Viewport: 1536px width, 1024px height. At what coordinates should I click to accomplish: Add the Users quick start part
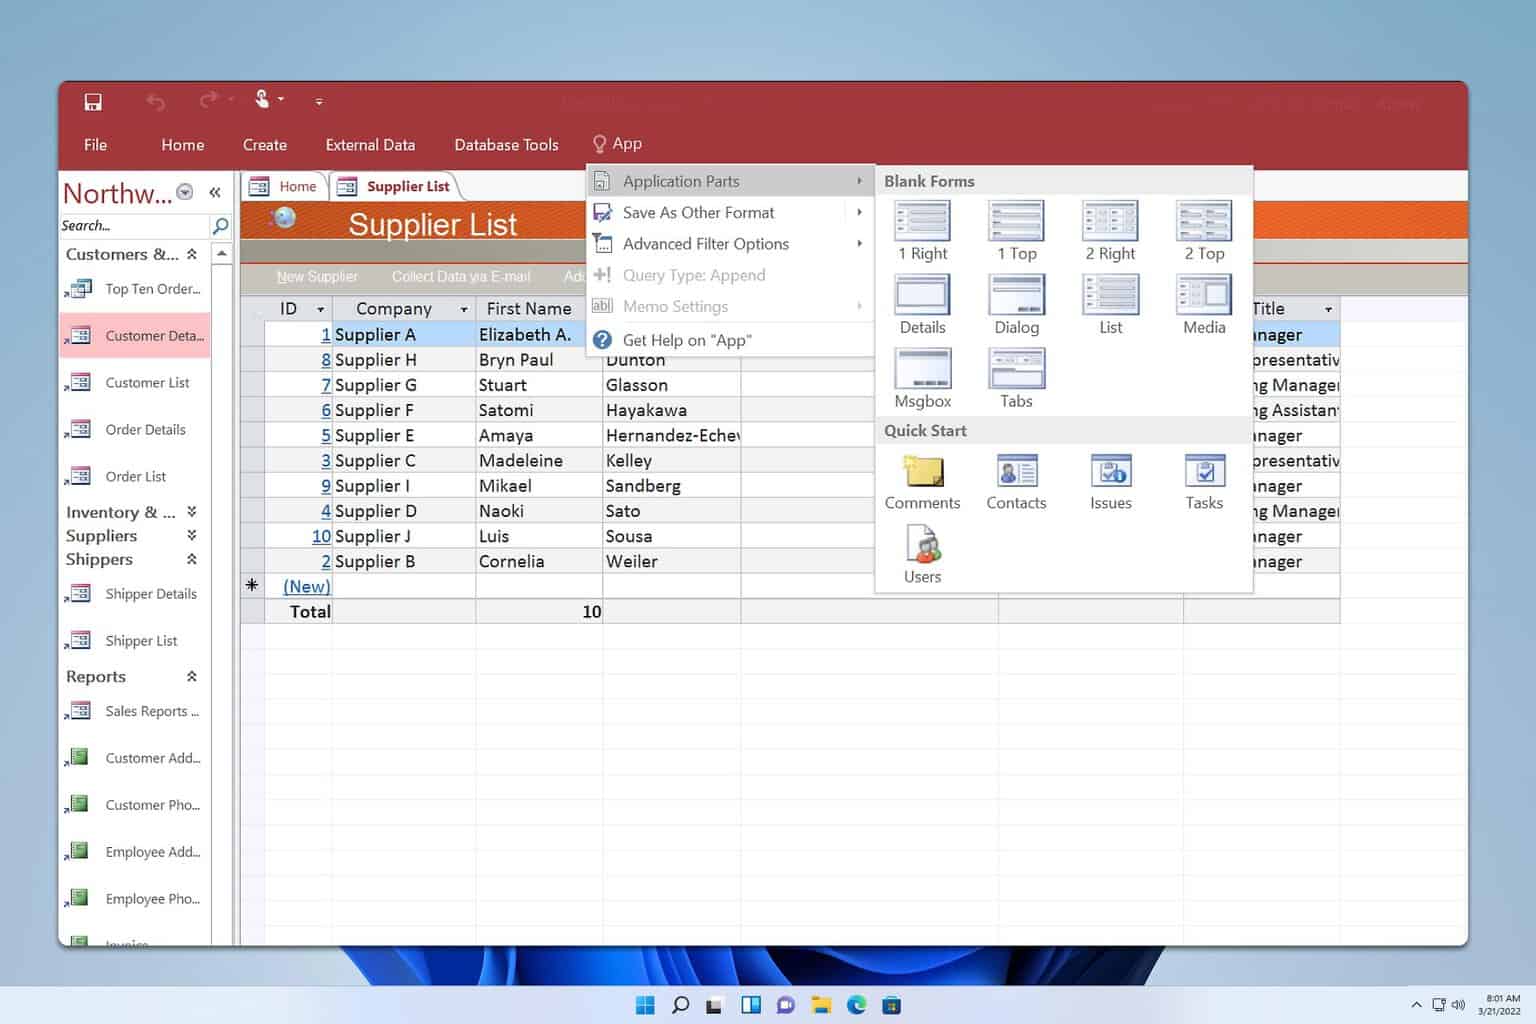click(x=922, y=555)
